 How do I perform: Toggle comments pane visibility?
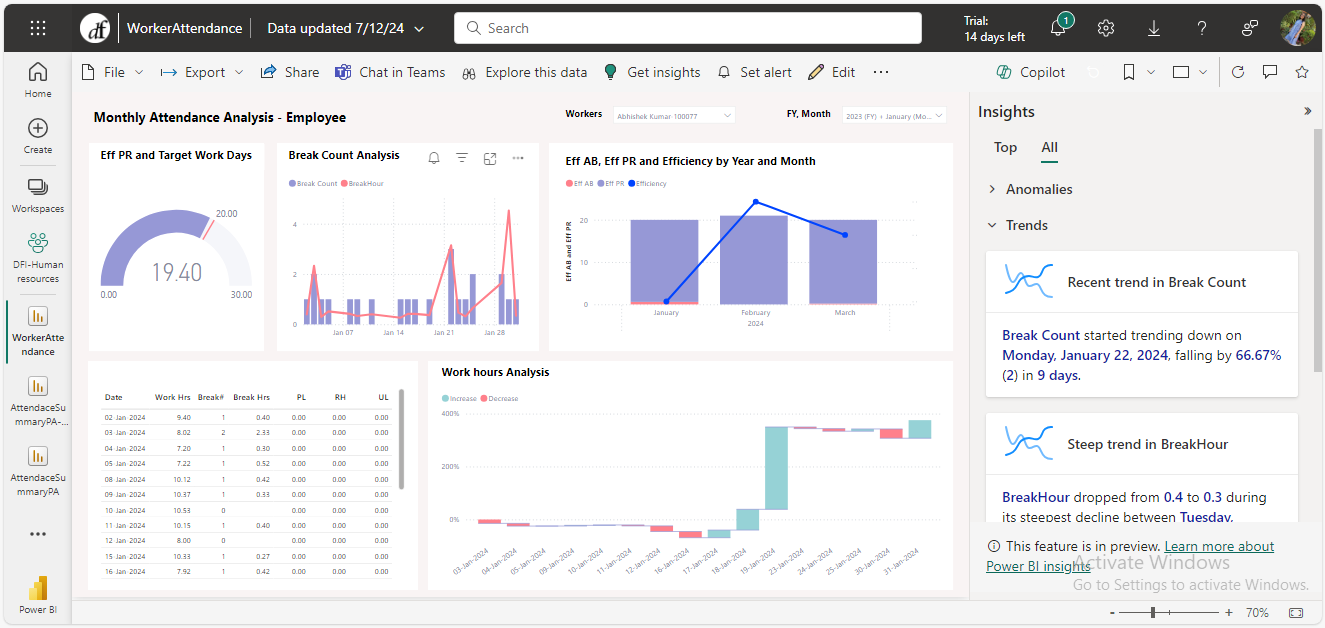pyautogui.click(x=1271, y=71)
